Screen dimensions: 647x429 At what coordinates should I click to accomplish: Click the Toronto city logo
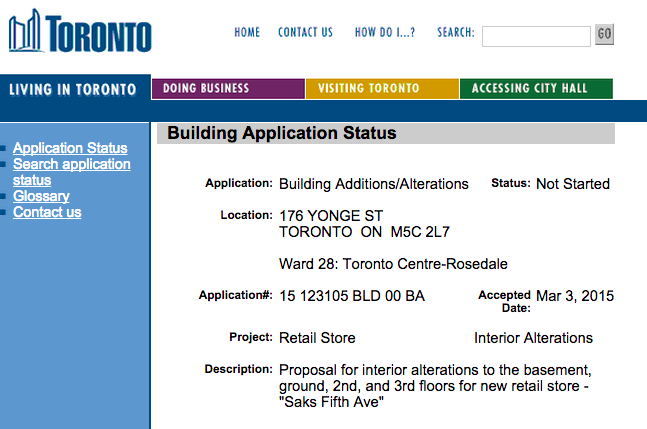[x=80, y=31]
